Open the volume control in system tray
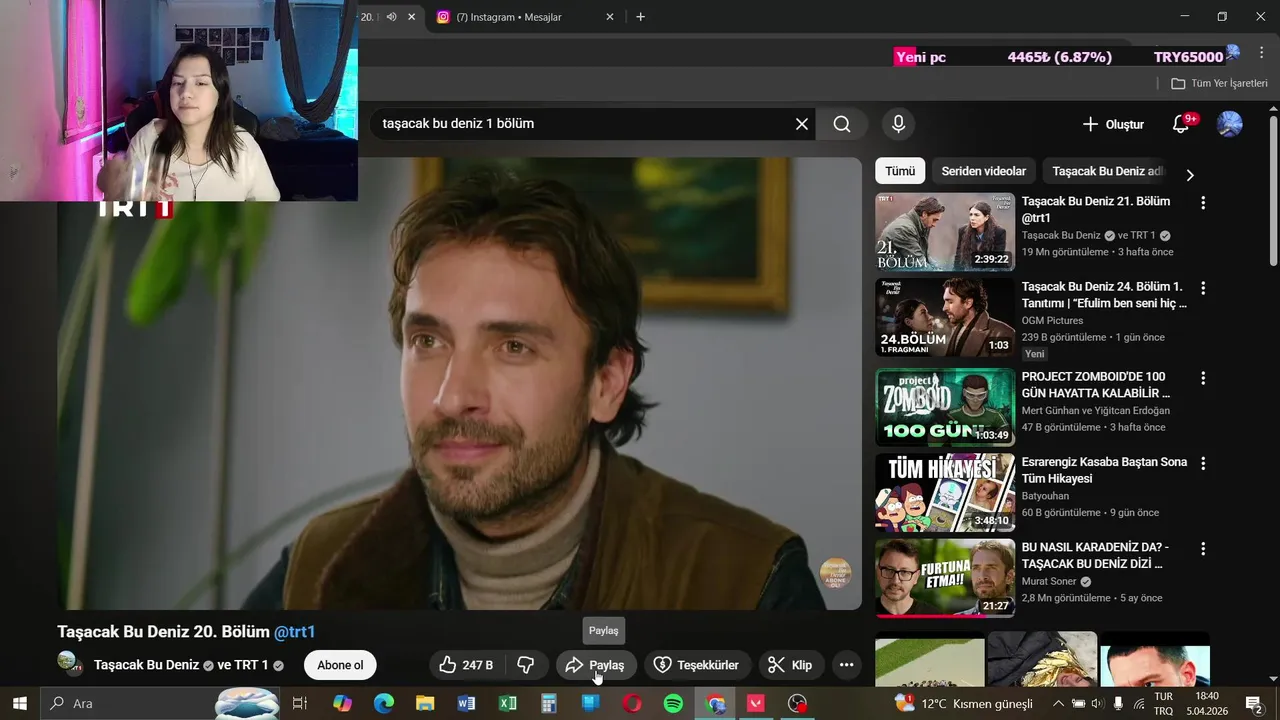1280x720 pixels. (x=1098, y=703)
